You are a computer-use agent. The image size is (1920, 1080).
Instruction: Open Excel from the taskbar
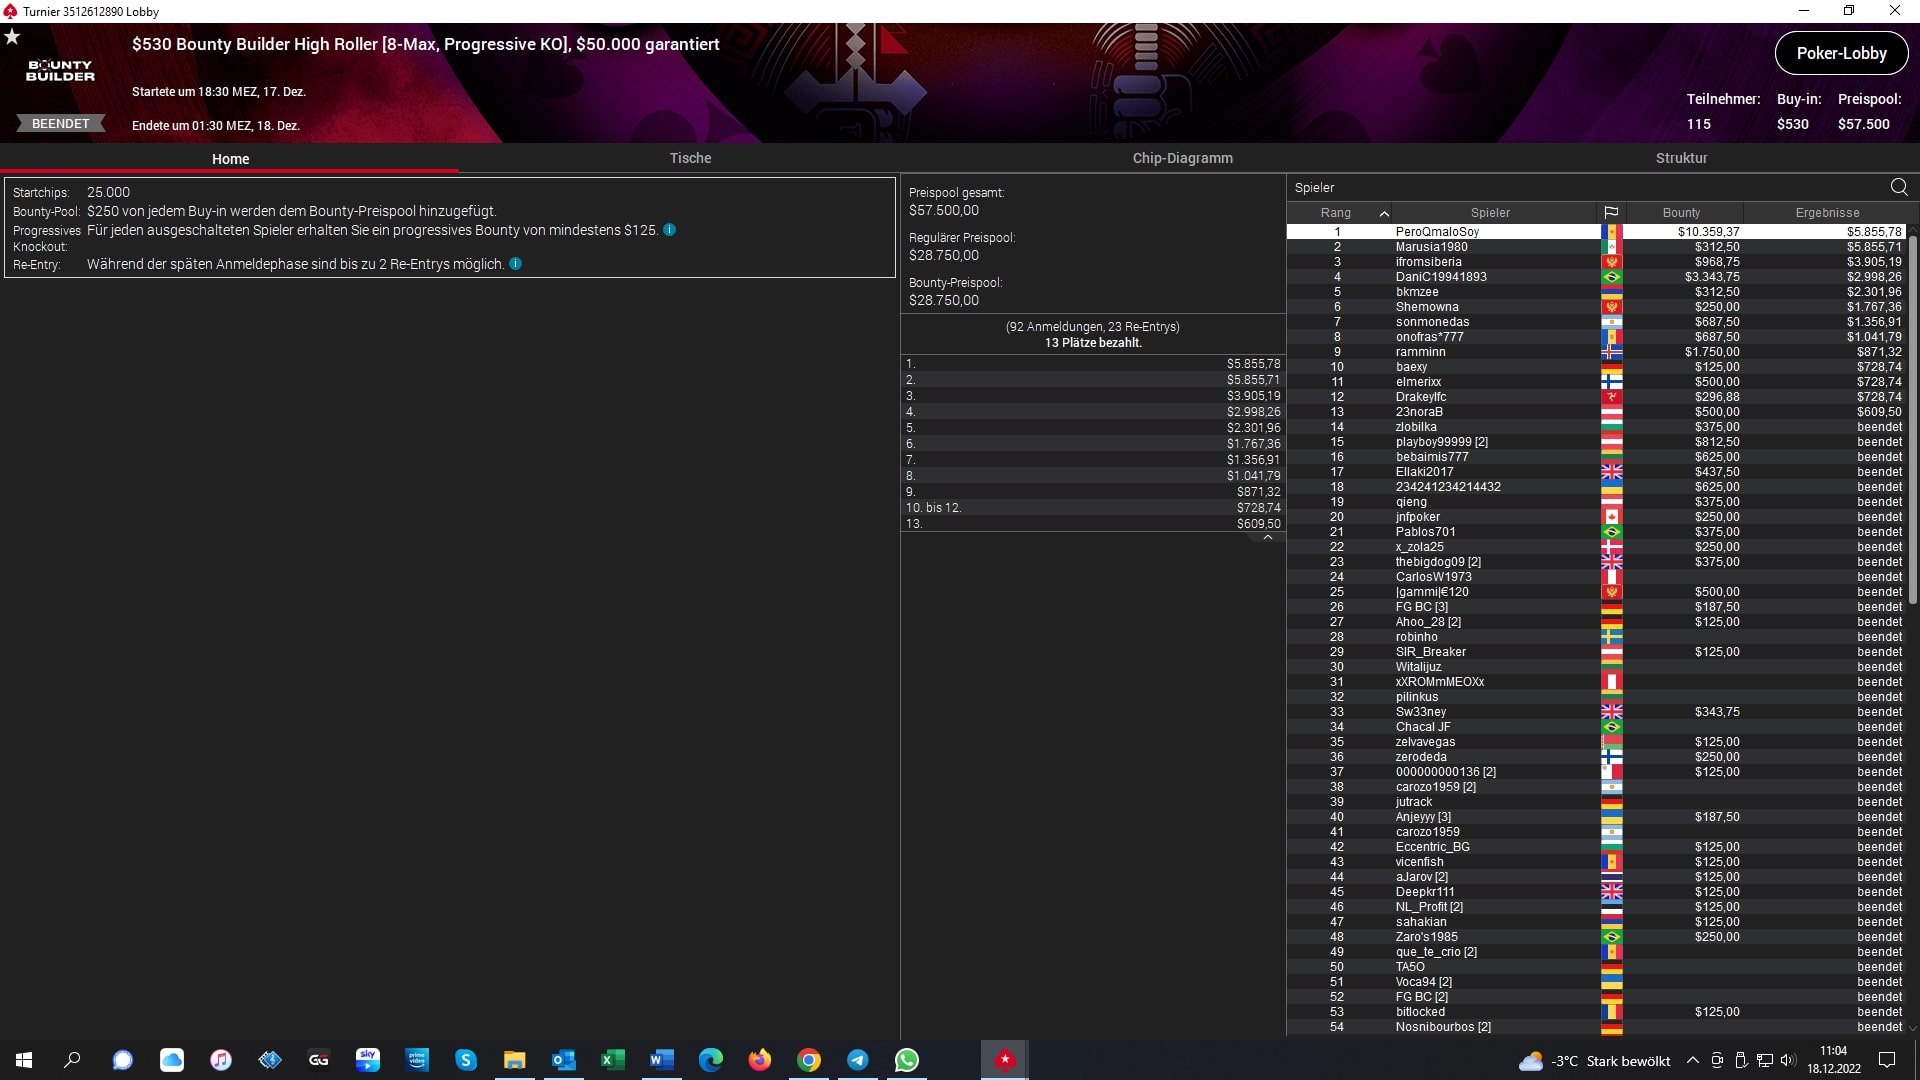tap(612, 1060)
